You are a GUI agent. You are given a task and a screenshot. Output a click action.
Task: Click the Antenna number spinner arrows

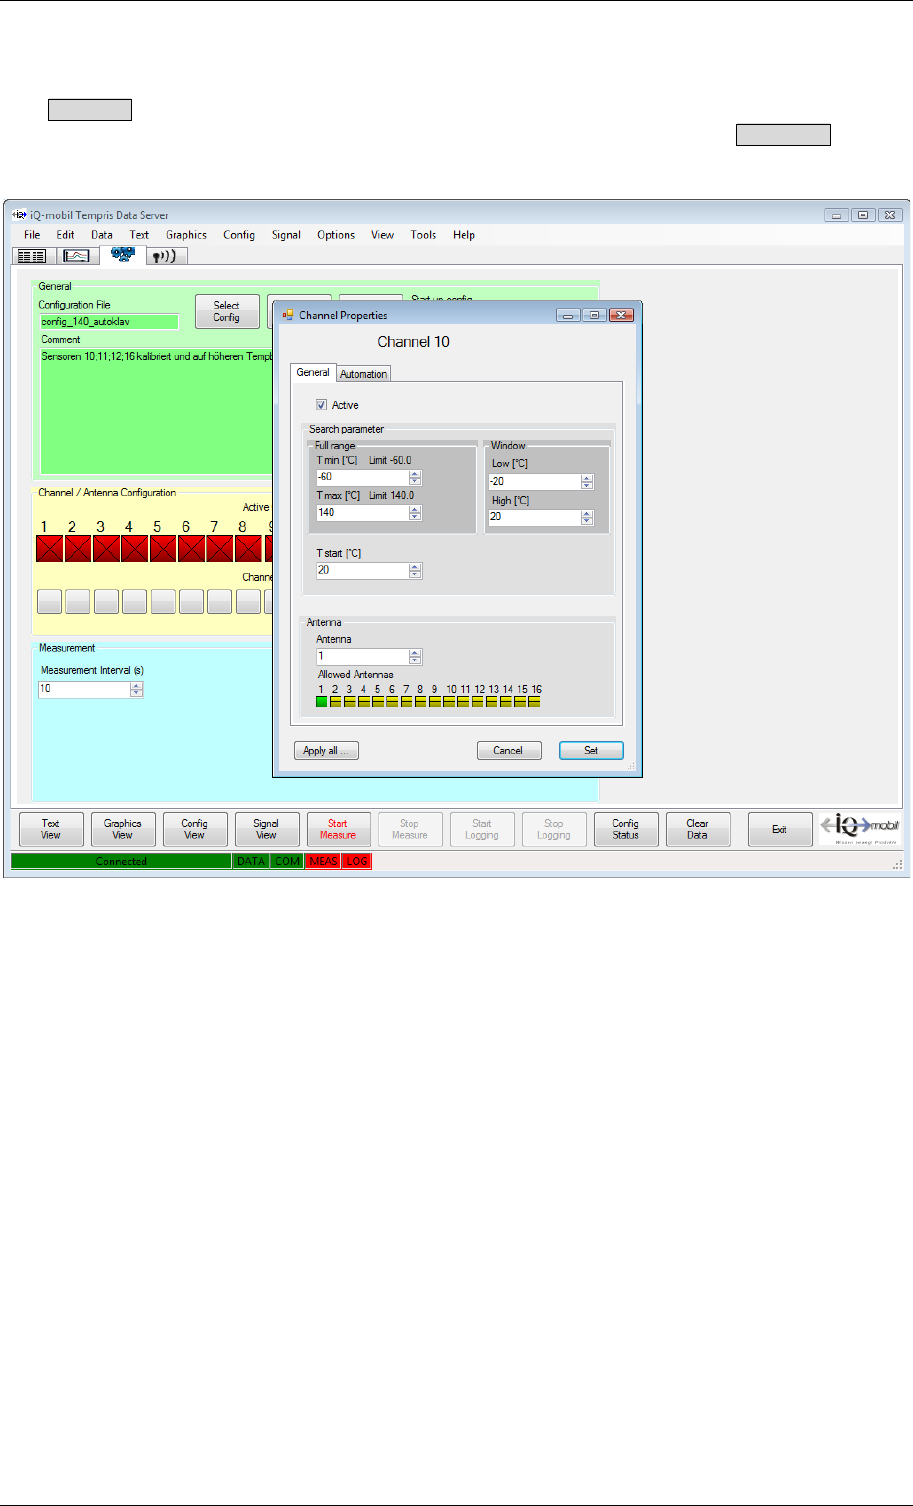point(415,657)
